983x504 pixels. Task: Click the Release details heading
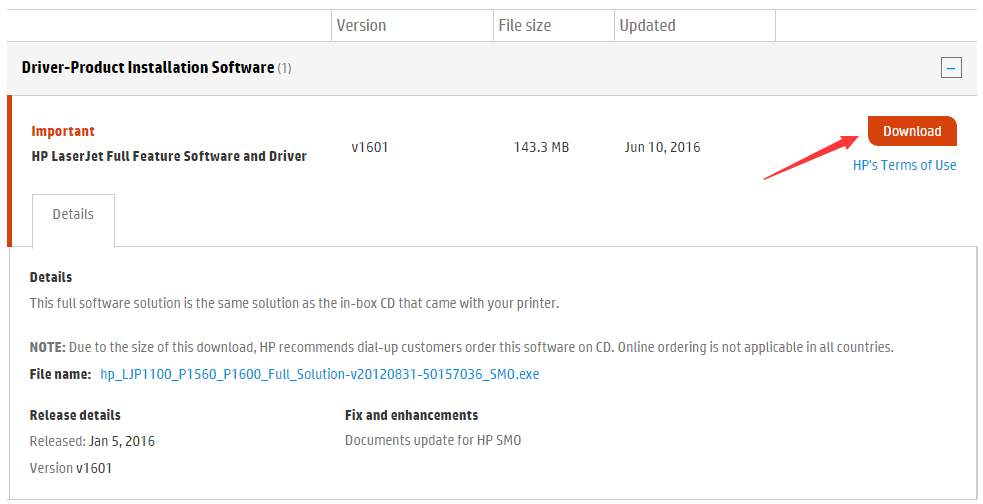[x=75, y=415]
